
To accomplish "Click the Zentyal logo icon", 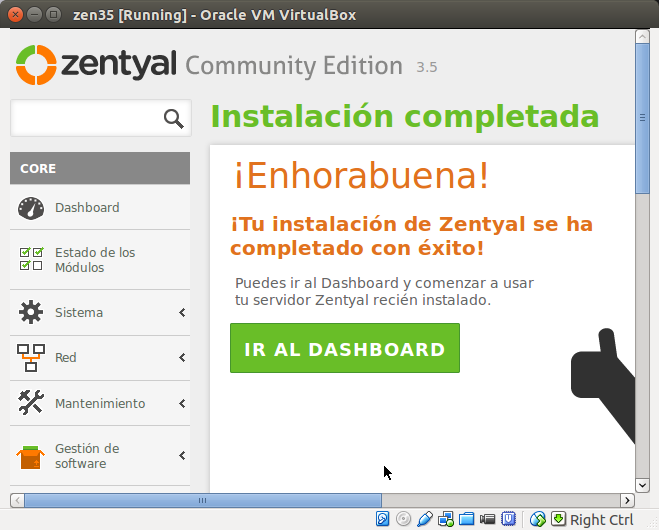I will point(36,65).
